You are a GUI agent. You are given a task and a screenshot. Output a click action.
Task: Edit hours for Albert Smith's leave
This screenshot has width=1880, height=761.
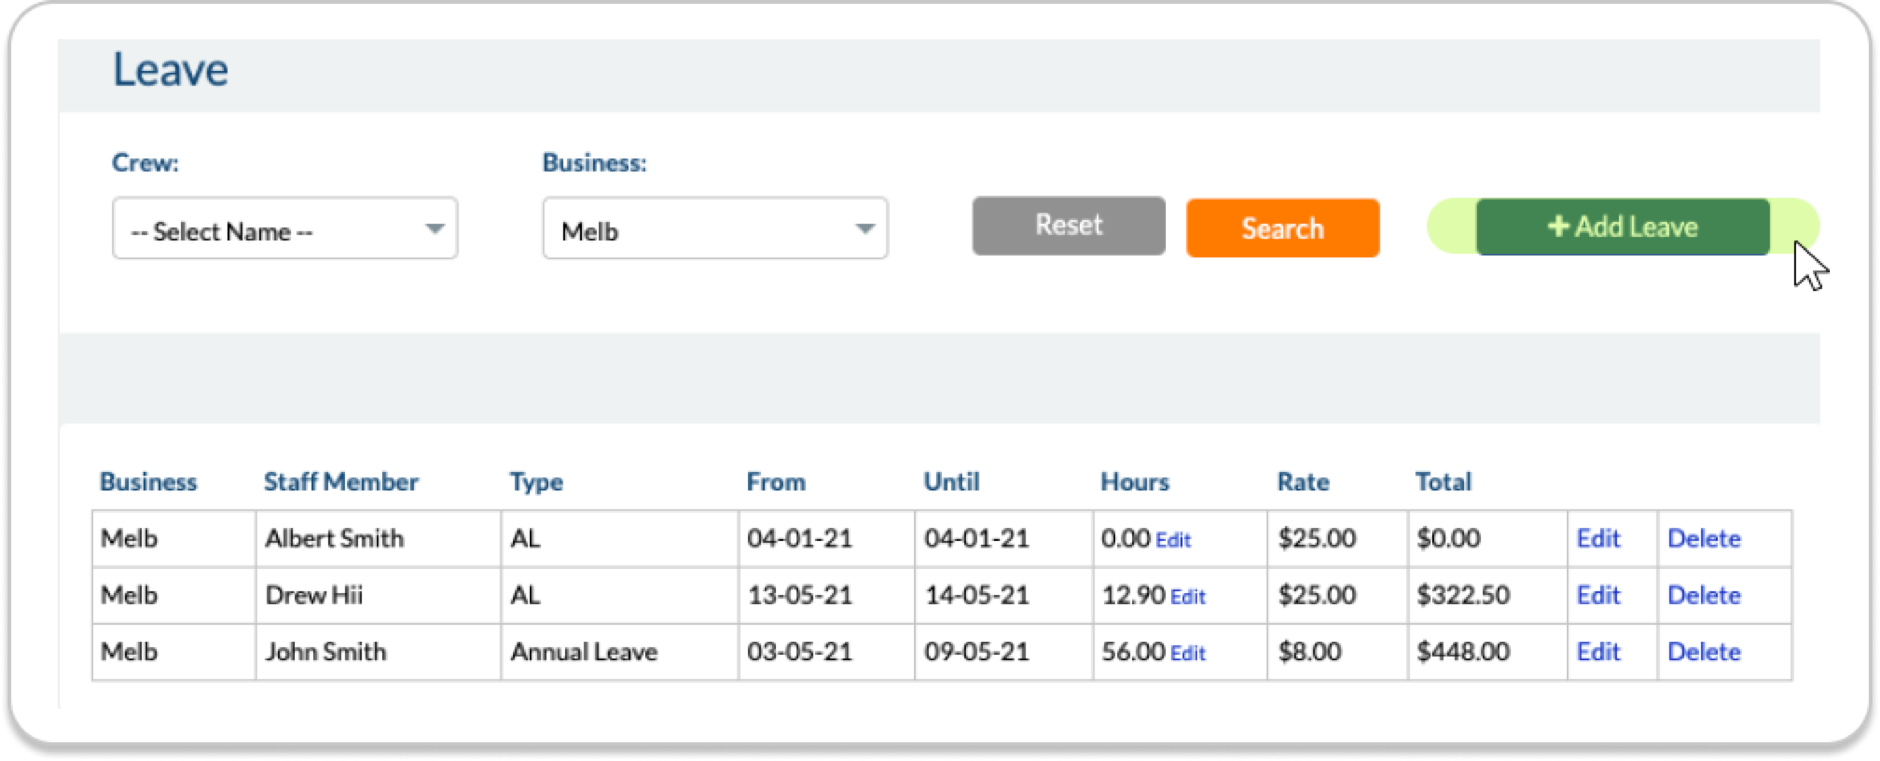(1173, 540)
